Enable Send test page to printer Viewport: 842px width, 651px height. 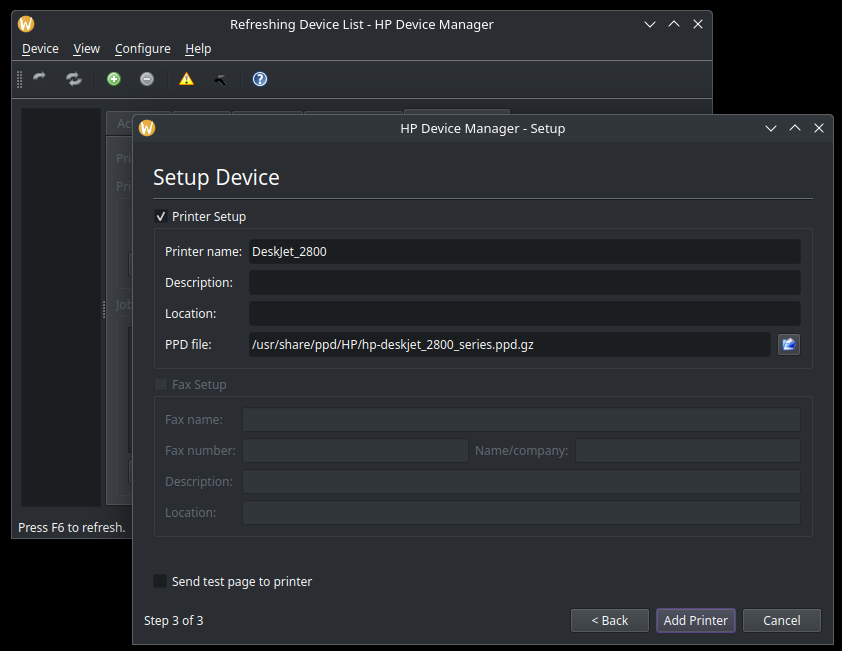click(160, 581)
